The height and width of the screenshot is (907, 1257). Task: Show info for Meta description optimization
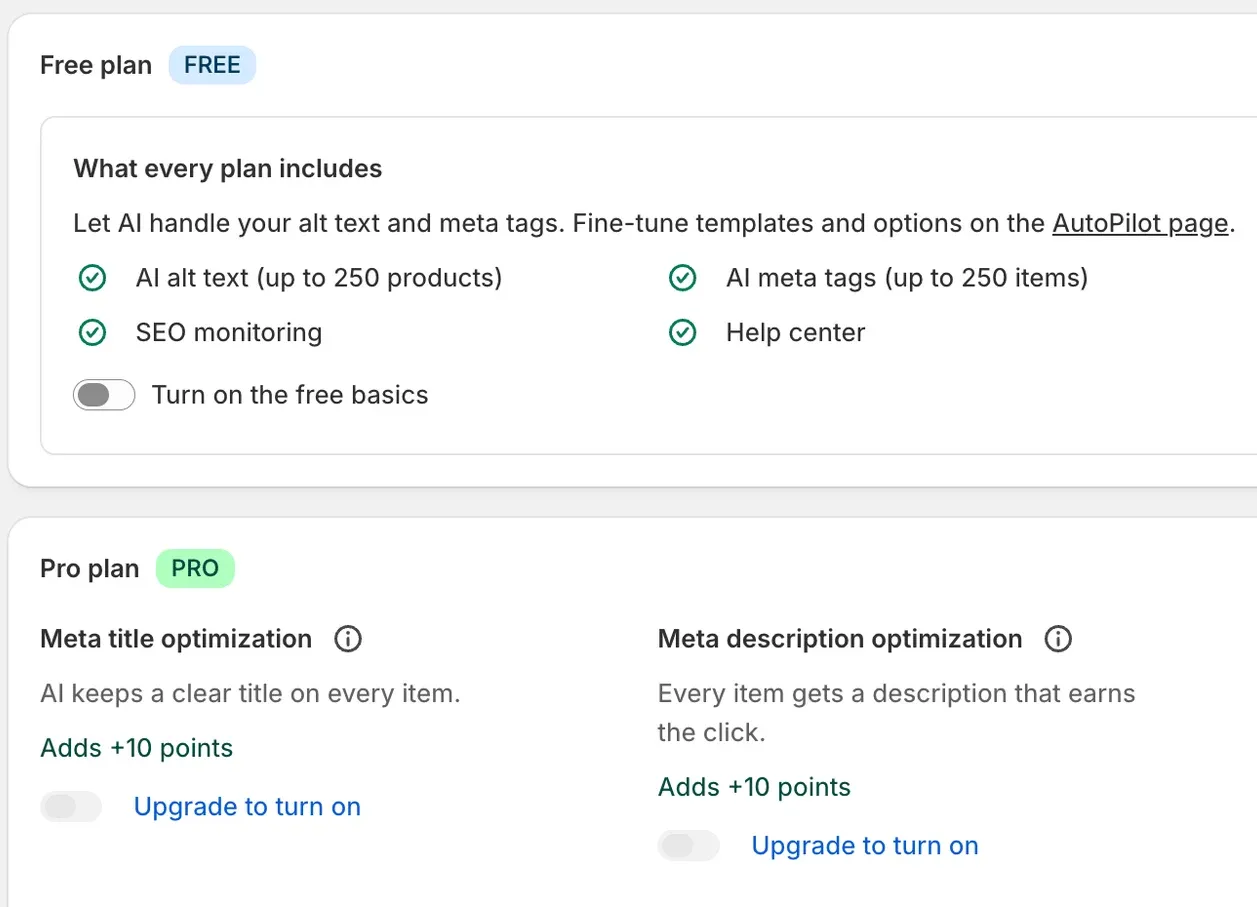point(1058,639)
